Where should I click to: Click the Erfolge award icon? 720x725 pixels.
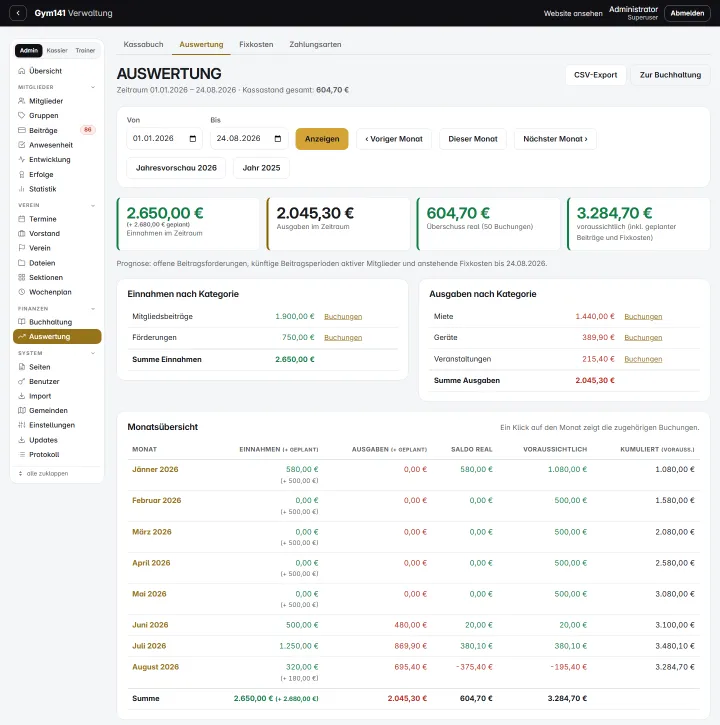point(21,174)
